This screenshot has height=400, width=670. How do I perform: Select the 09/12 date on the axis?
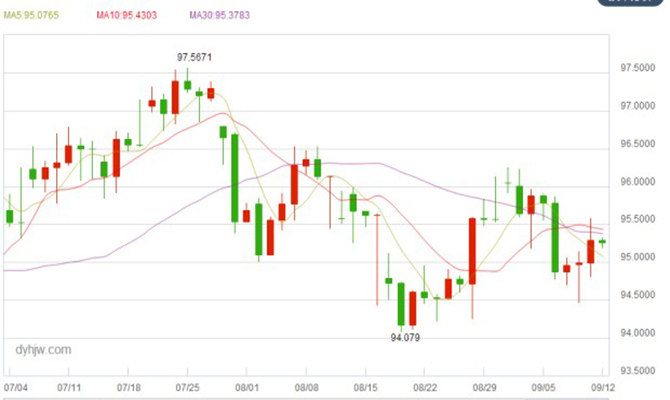pos(602,385)
